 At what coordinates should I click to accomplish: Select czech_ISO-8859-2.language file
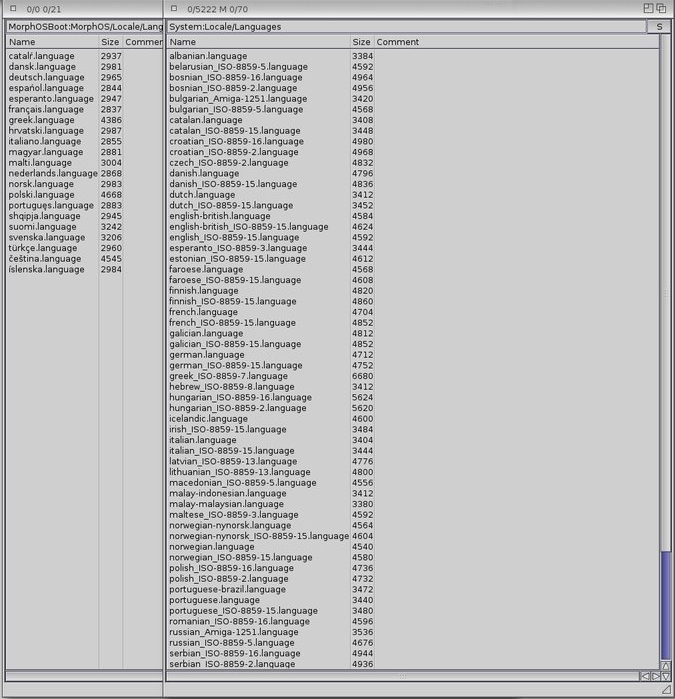pyautogui.click(x=229, y=163)
